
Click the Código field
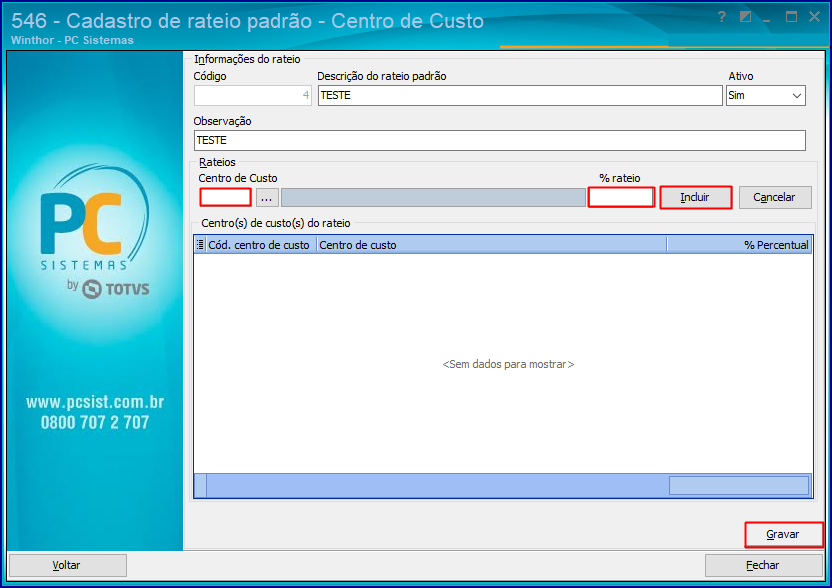click(x=252, y=96)
